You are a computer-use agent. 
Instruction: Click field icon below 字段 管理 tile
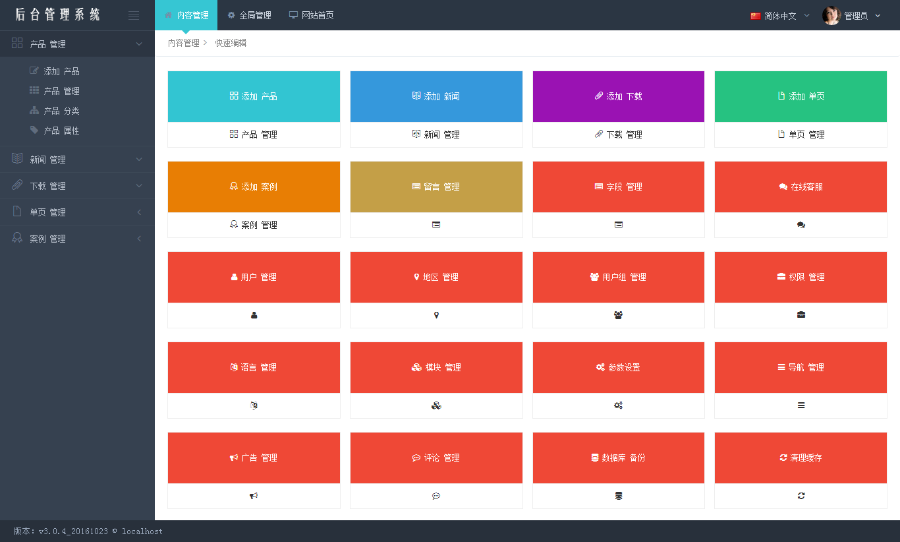click(618, 224)
